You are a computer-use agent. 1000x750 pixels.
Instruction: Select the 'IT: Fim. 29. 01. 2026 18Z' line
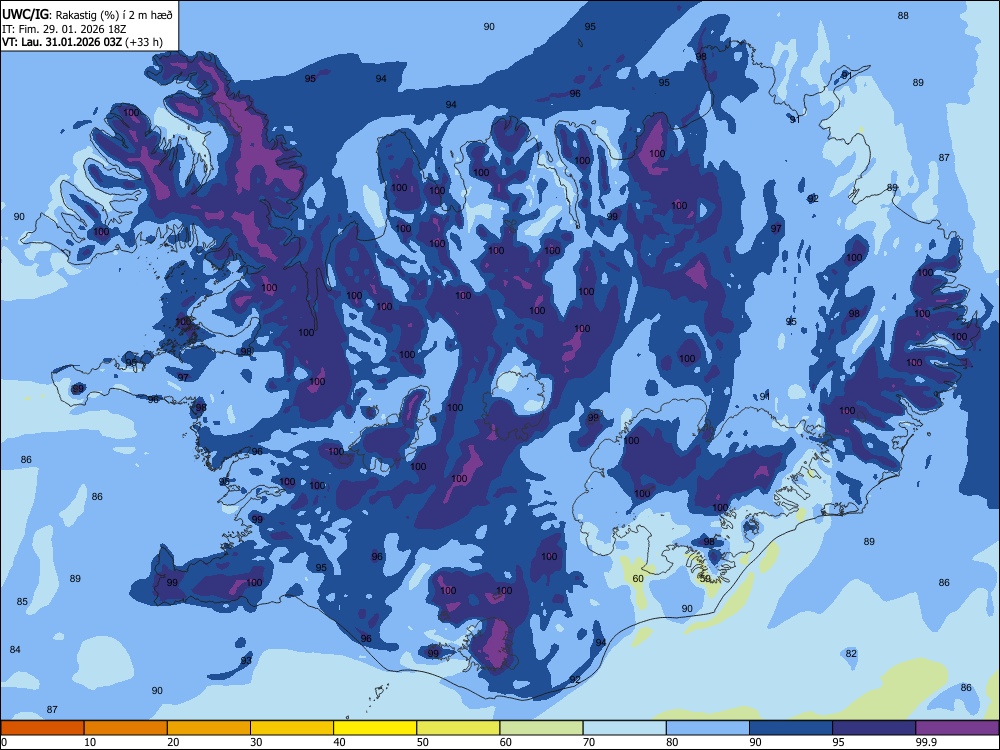pos(64,29)
